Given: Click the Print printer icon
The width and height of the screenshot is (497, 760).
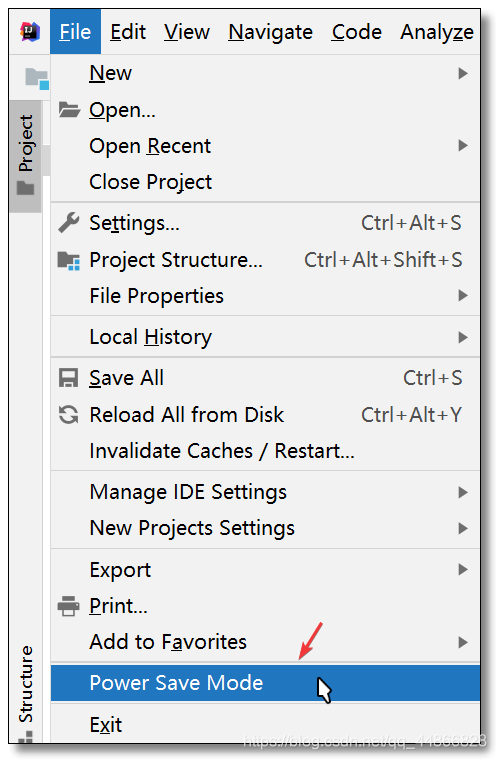Looking at the screenshot, I should (68, 606).
